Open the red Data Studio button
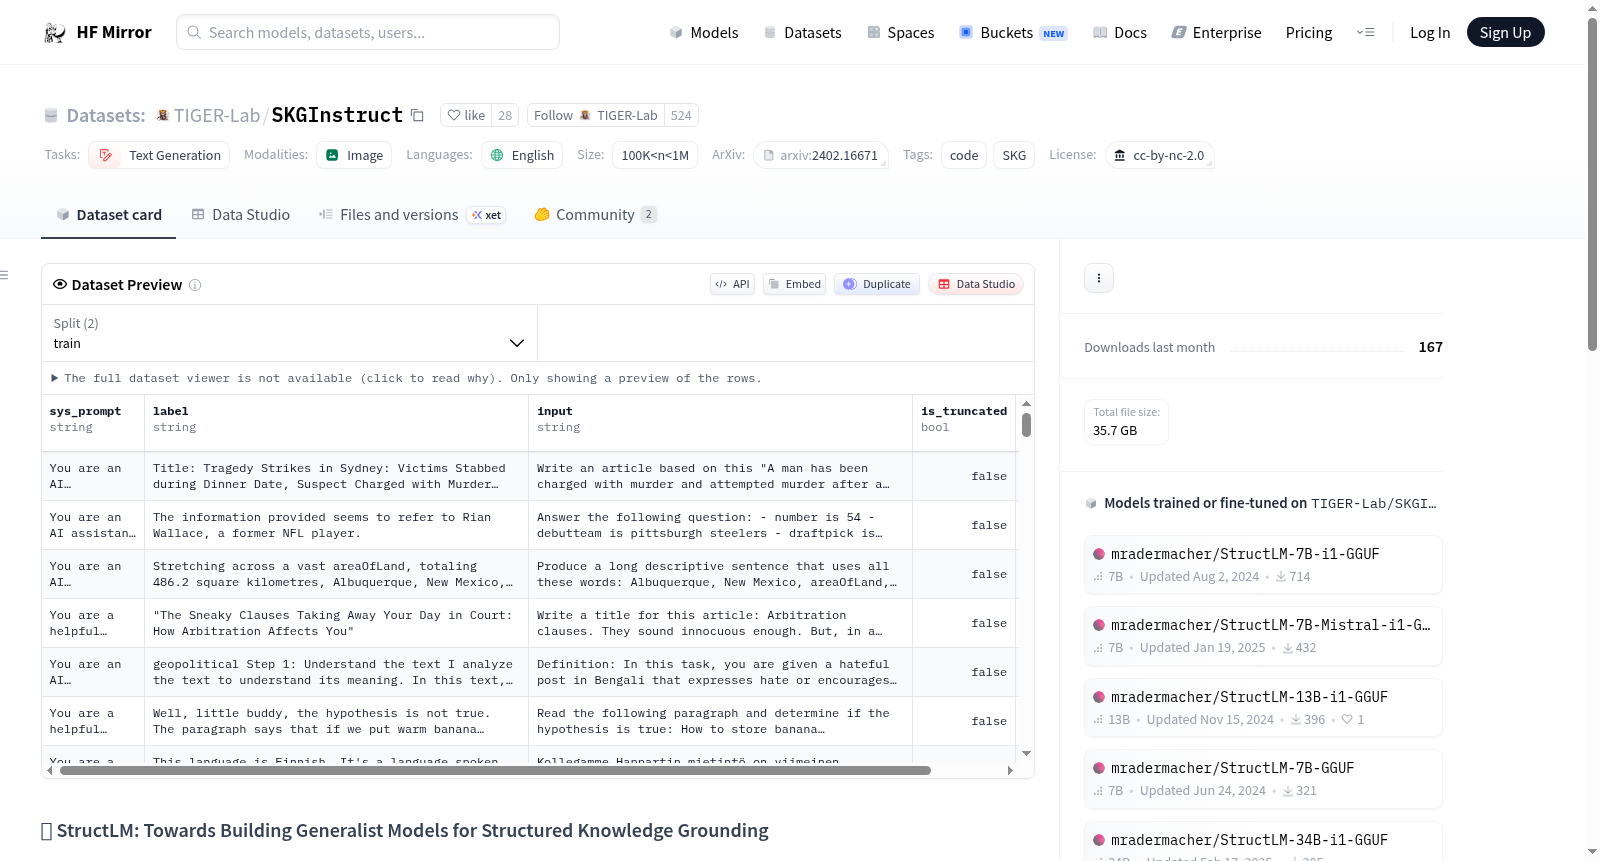The height and width of the screenshot is (861, 1600). (x=976, y=284)
